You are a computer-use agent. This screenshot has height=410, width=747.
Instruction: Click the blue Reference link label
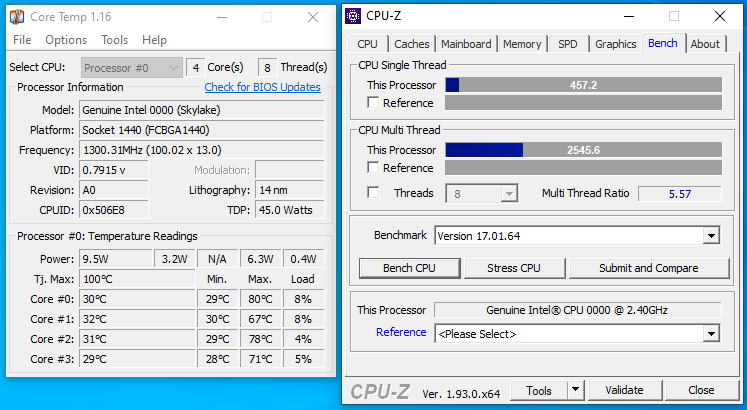click(x=401, y=333)
